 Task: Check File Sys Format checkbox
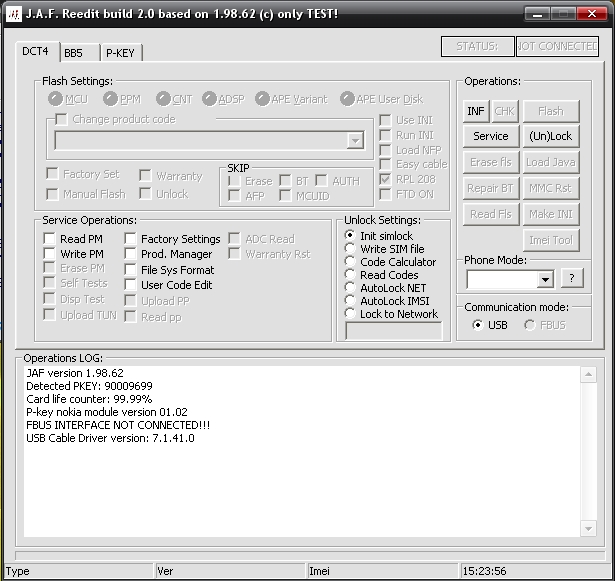tap(130, 270)
